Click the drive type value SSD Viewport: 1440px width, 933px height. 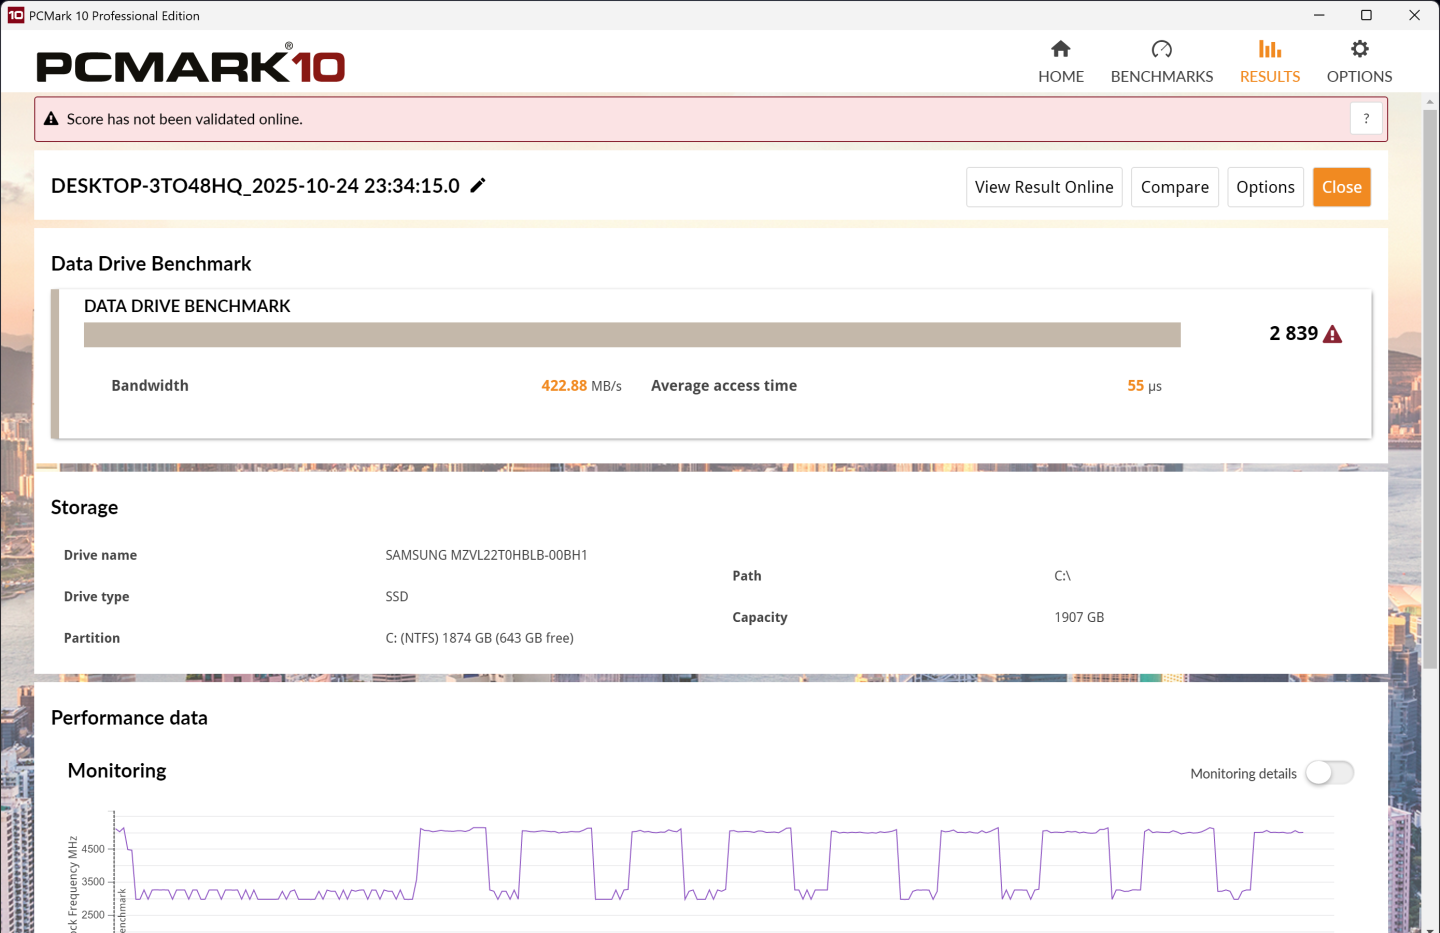point(397,597)
